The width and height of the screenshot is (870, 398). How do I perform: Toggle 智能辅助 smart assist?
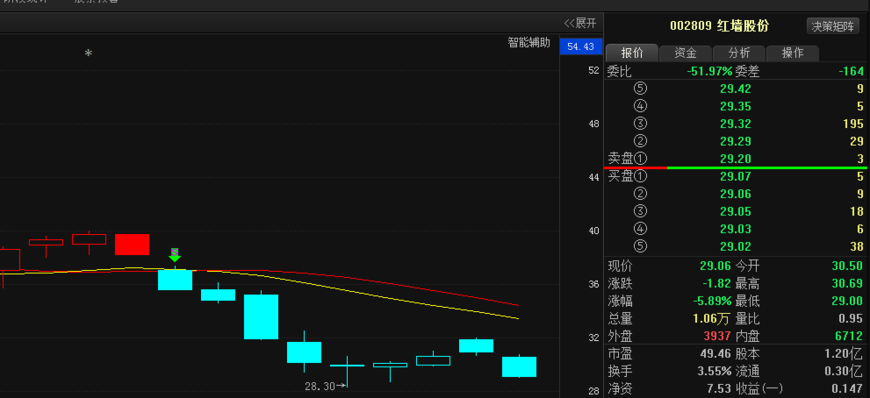tap(529, 43)
